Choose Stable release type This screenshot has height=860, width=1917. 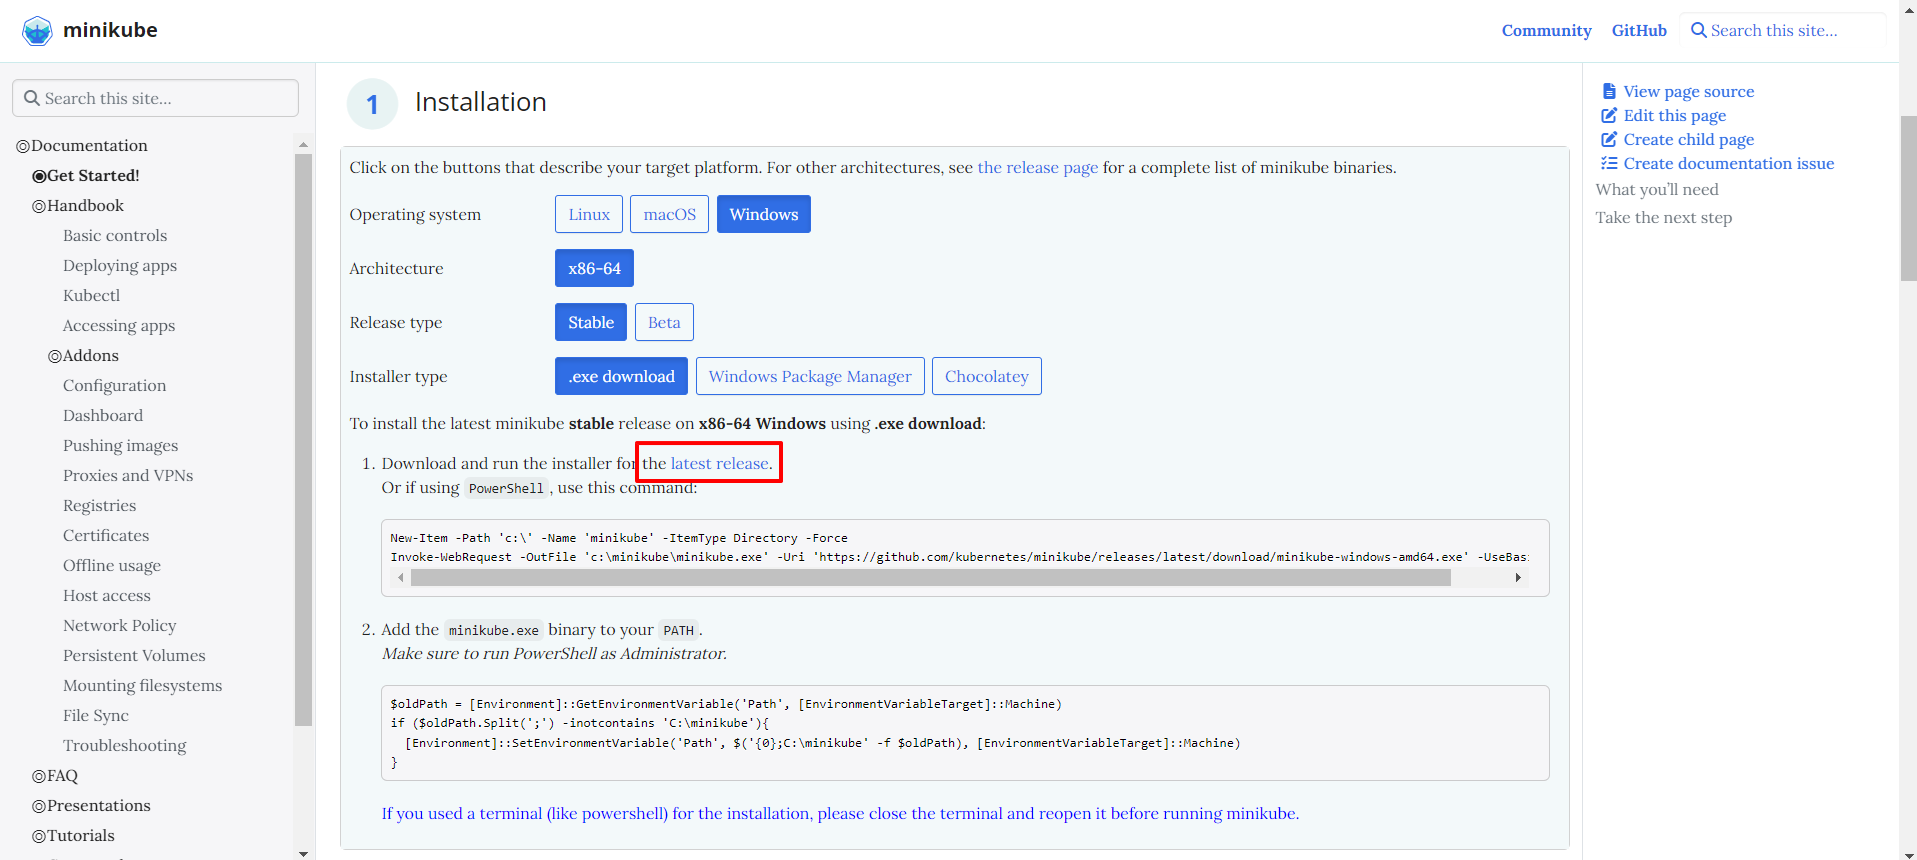[591, 322]
